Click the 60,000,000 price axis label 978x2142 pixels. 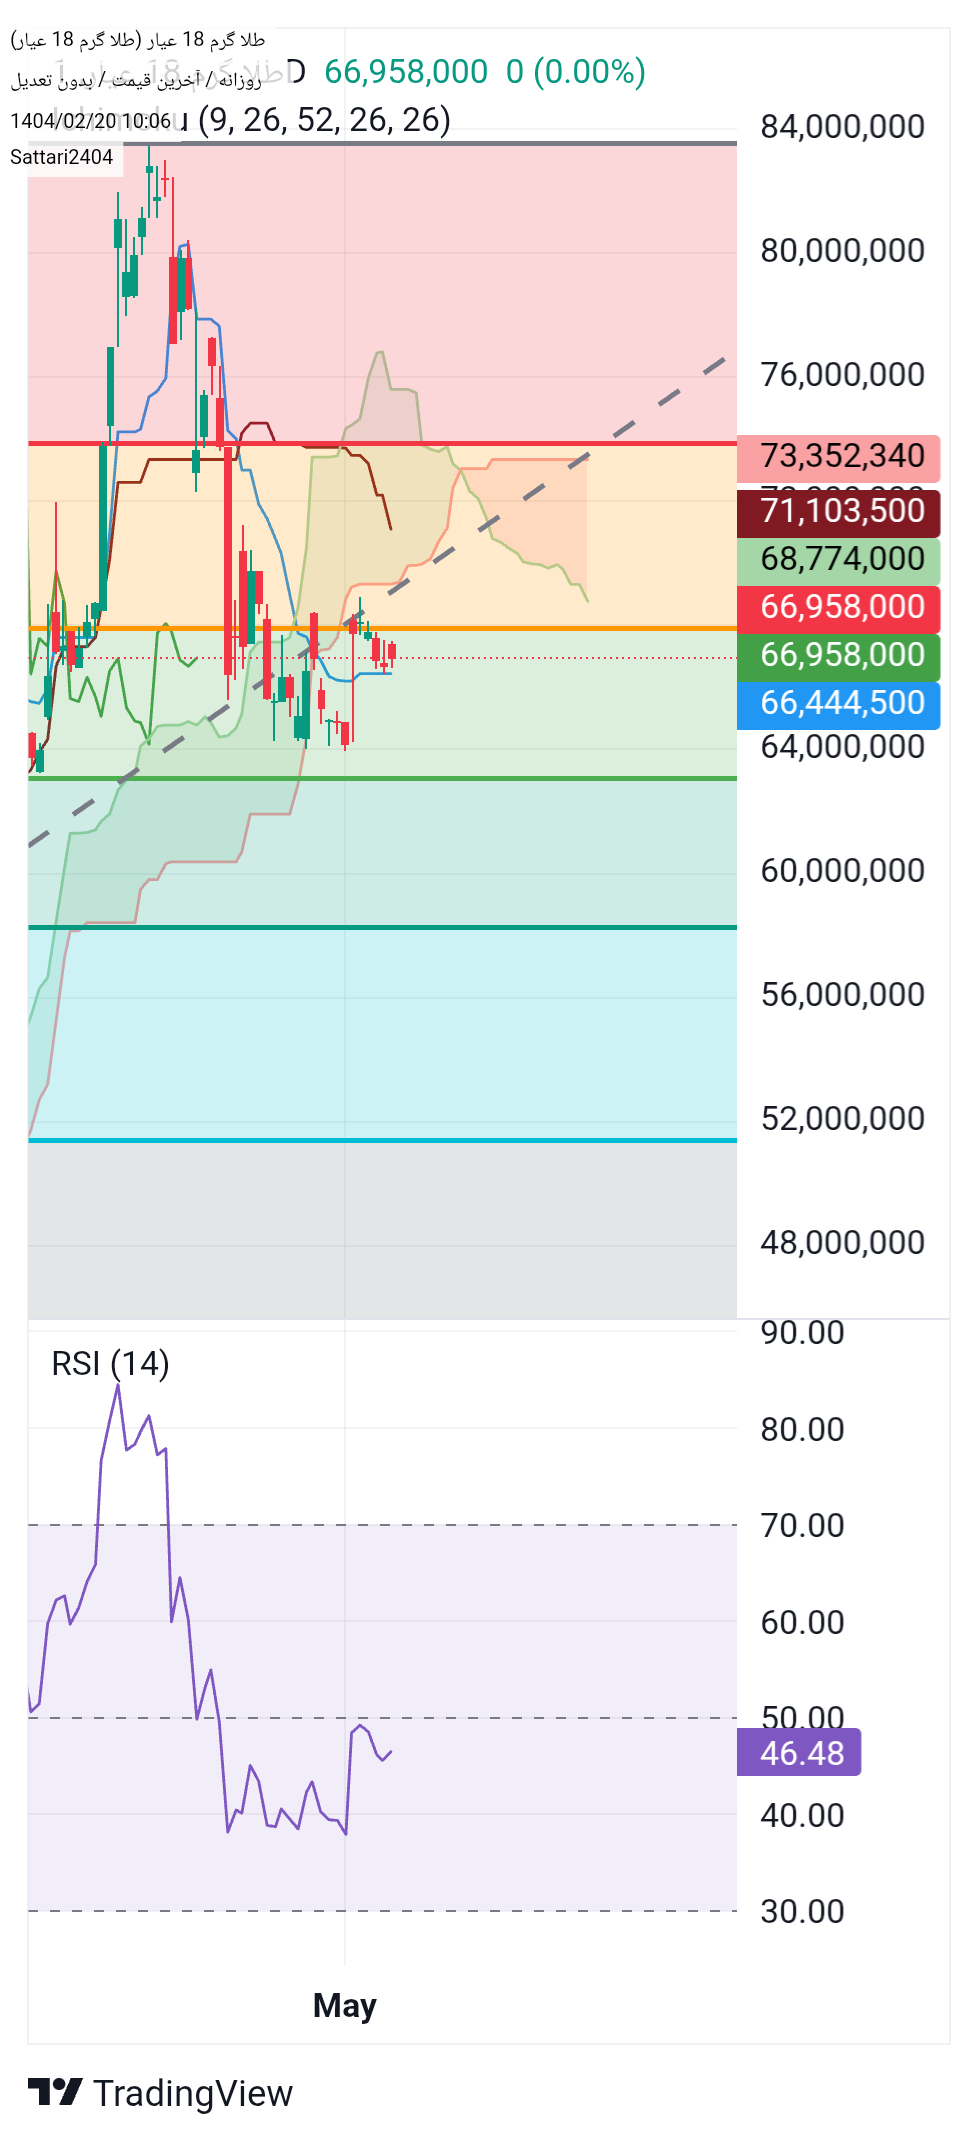click(843, 871)
